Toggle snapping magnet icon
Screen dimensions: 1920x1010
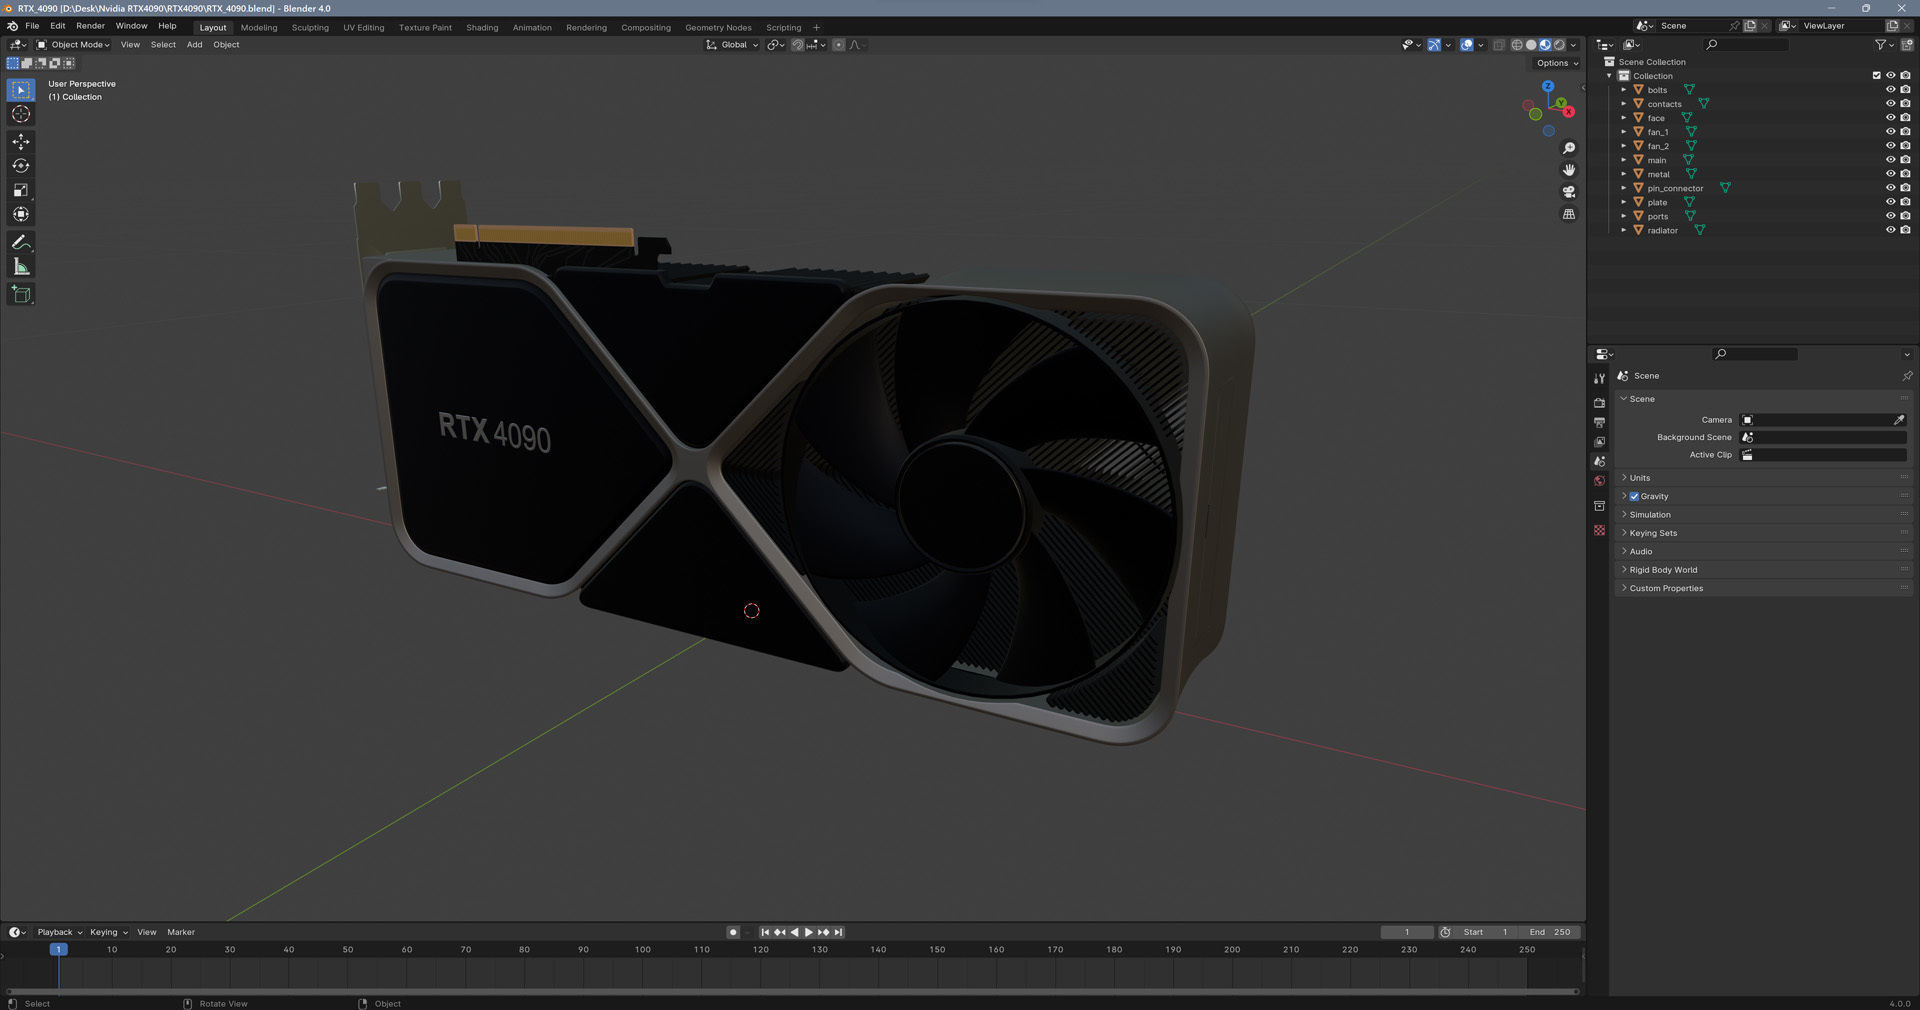[798, 45]
